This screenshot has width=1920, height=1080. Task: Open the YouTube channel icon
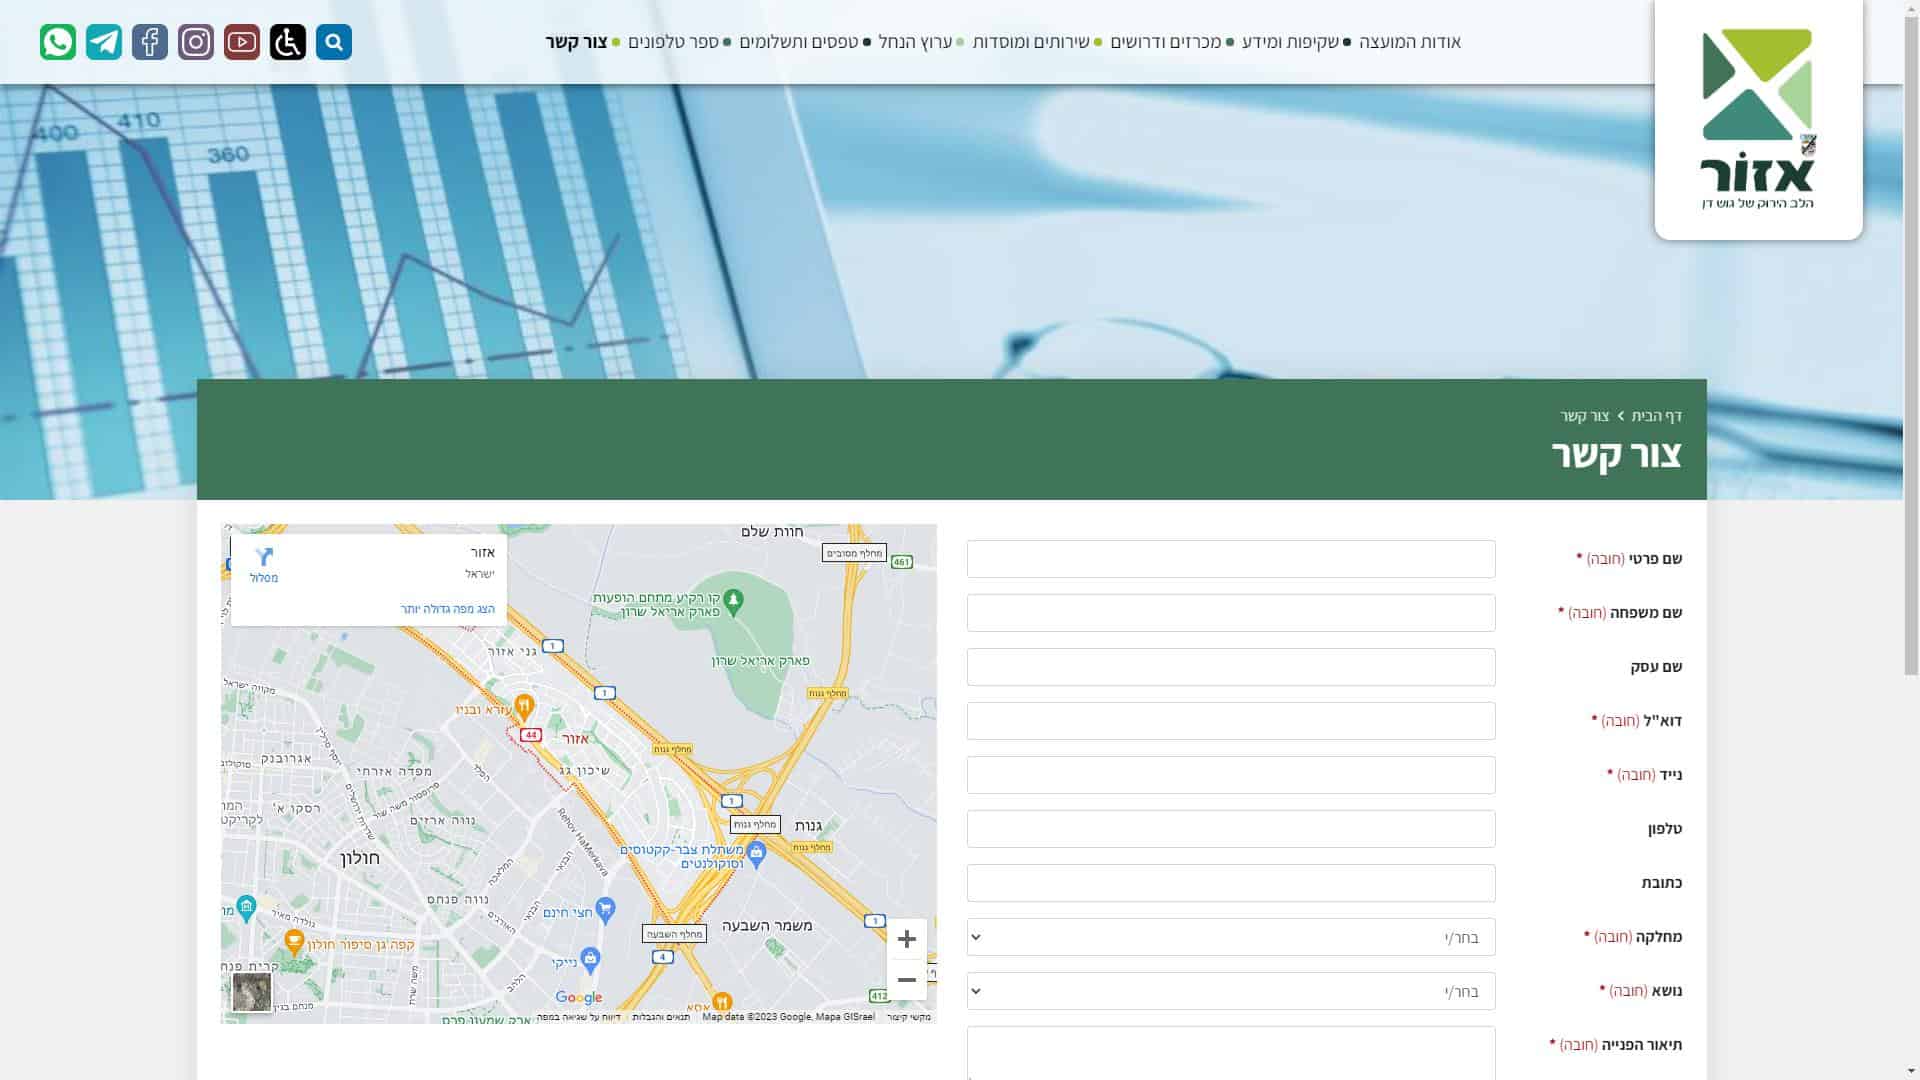point(242,42)
